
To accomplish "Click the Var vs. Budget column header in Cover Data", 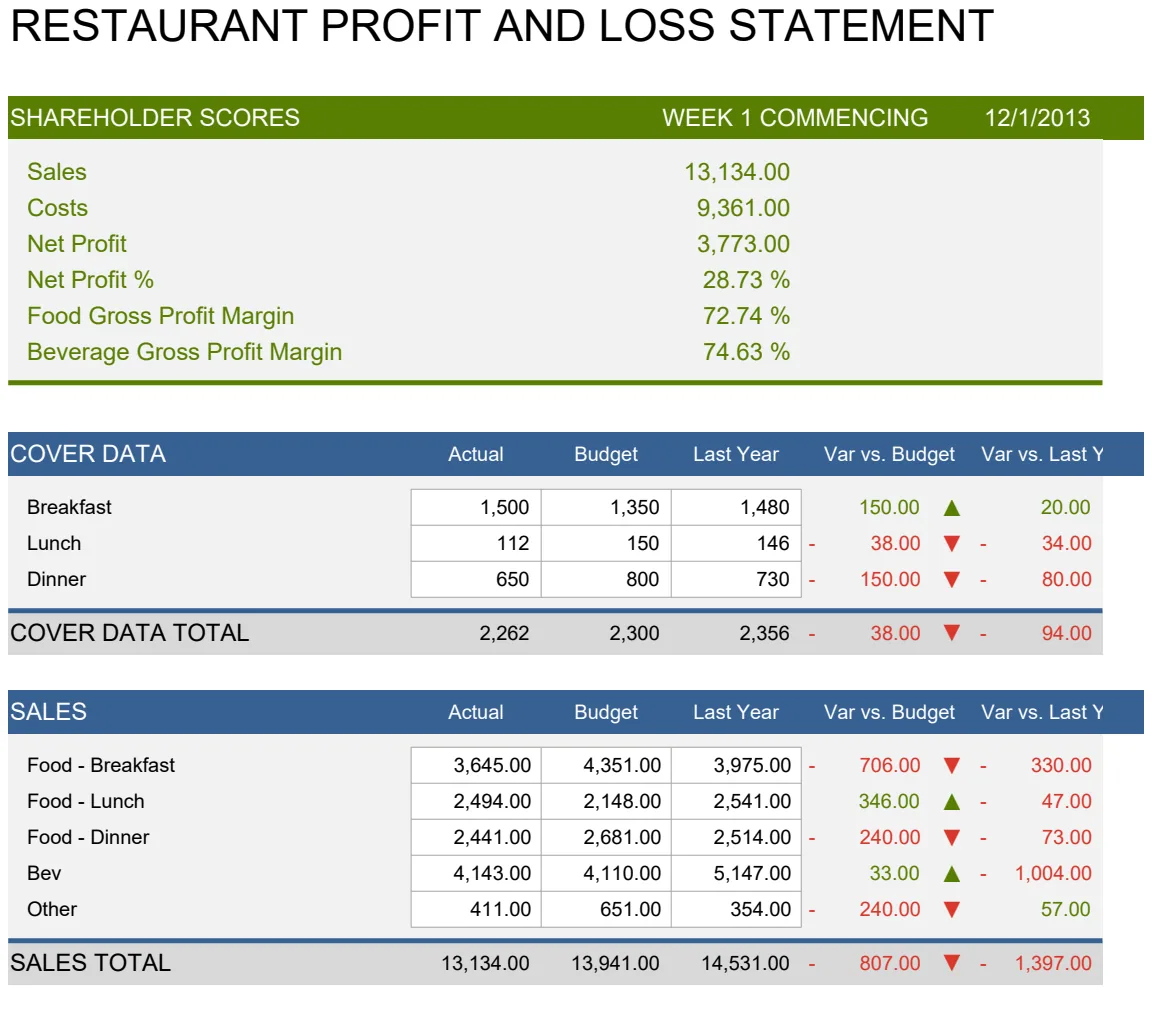I will point(889,455).
